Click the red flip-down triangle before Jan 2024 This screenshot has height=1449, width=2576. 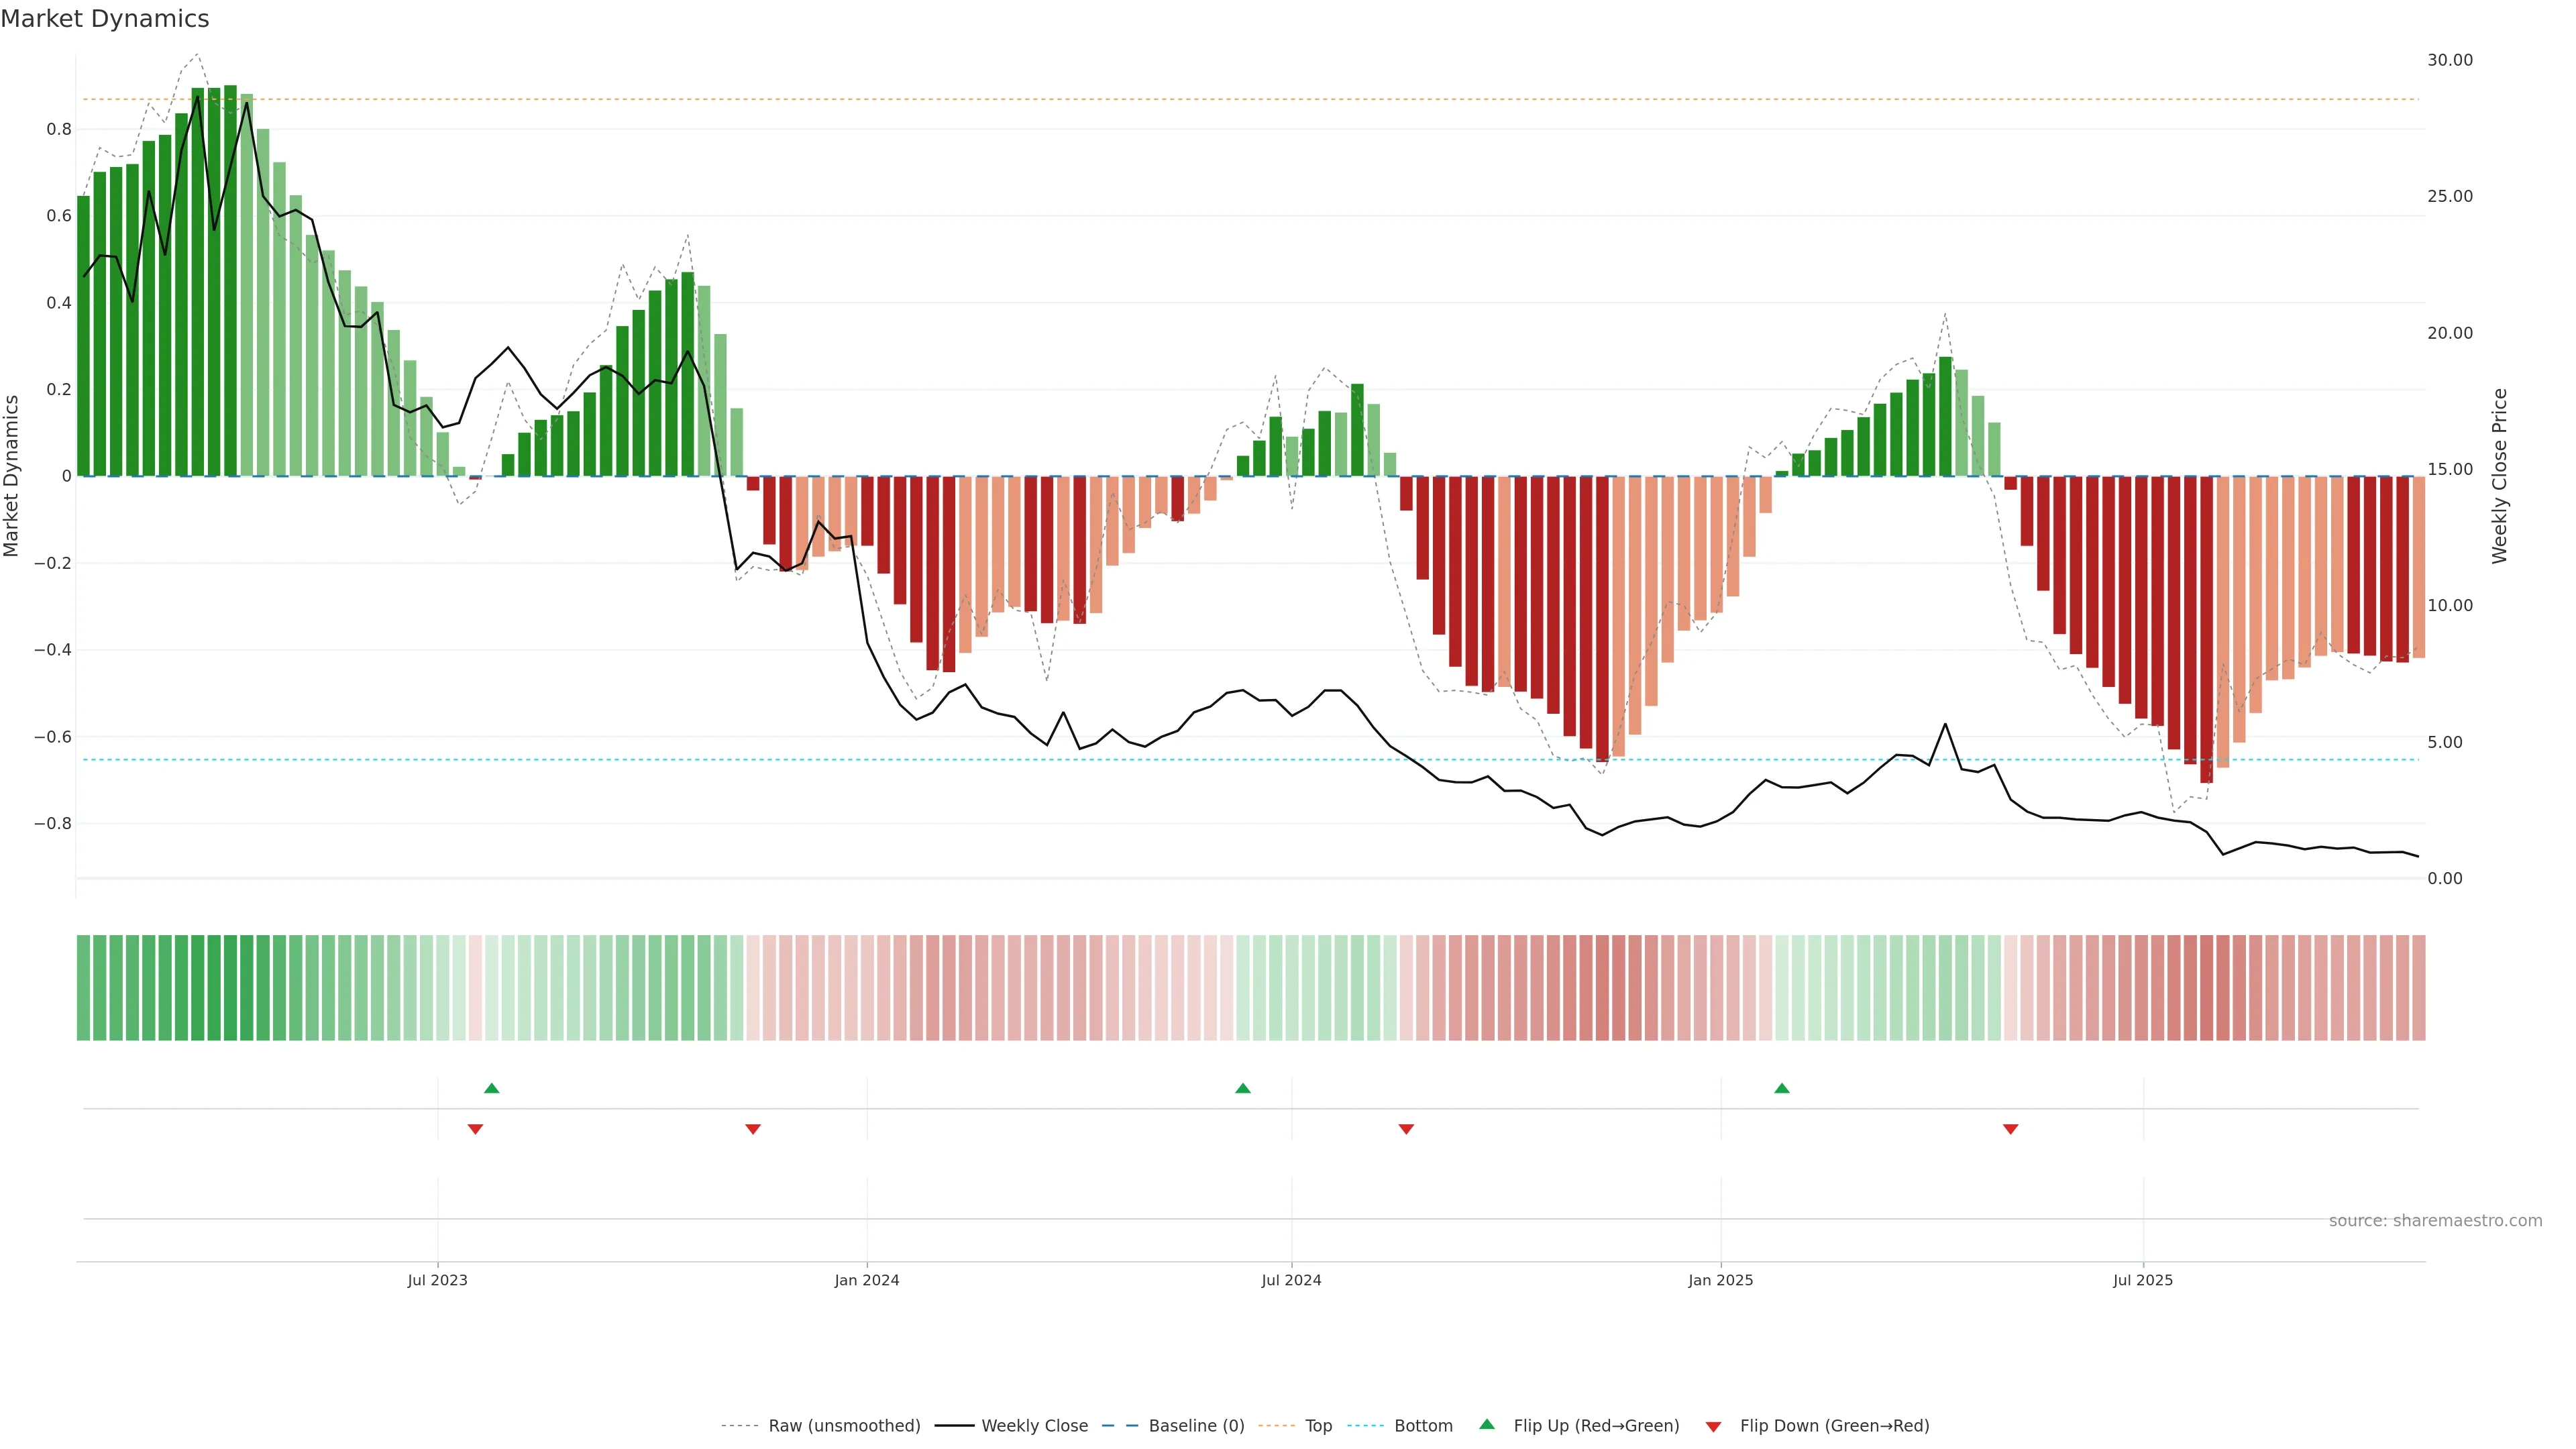tap(753, 1129)
